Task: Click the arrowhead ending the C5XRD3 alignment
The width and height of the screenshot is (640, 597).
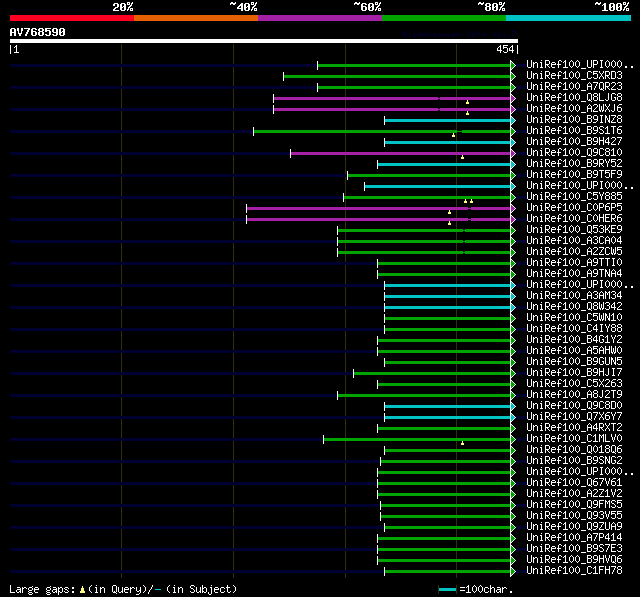Action: coord(513,76)
